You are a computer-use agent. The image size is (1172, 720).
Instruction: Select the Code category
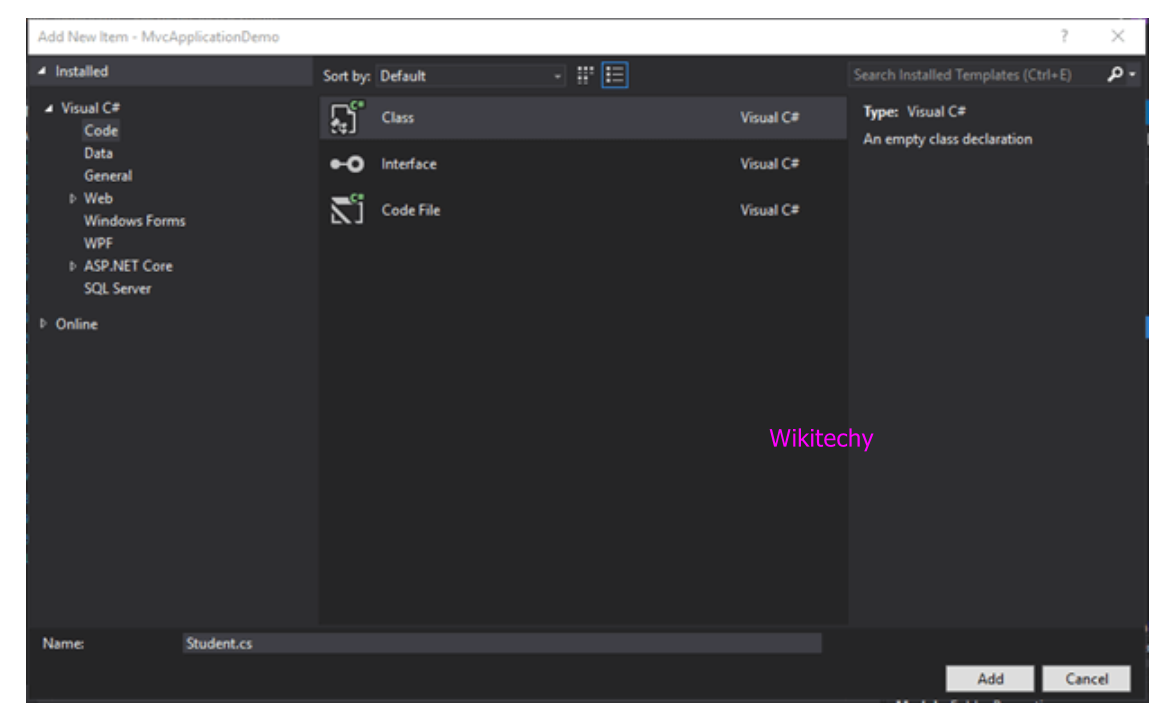(x=101, y=131)
